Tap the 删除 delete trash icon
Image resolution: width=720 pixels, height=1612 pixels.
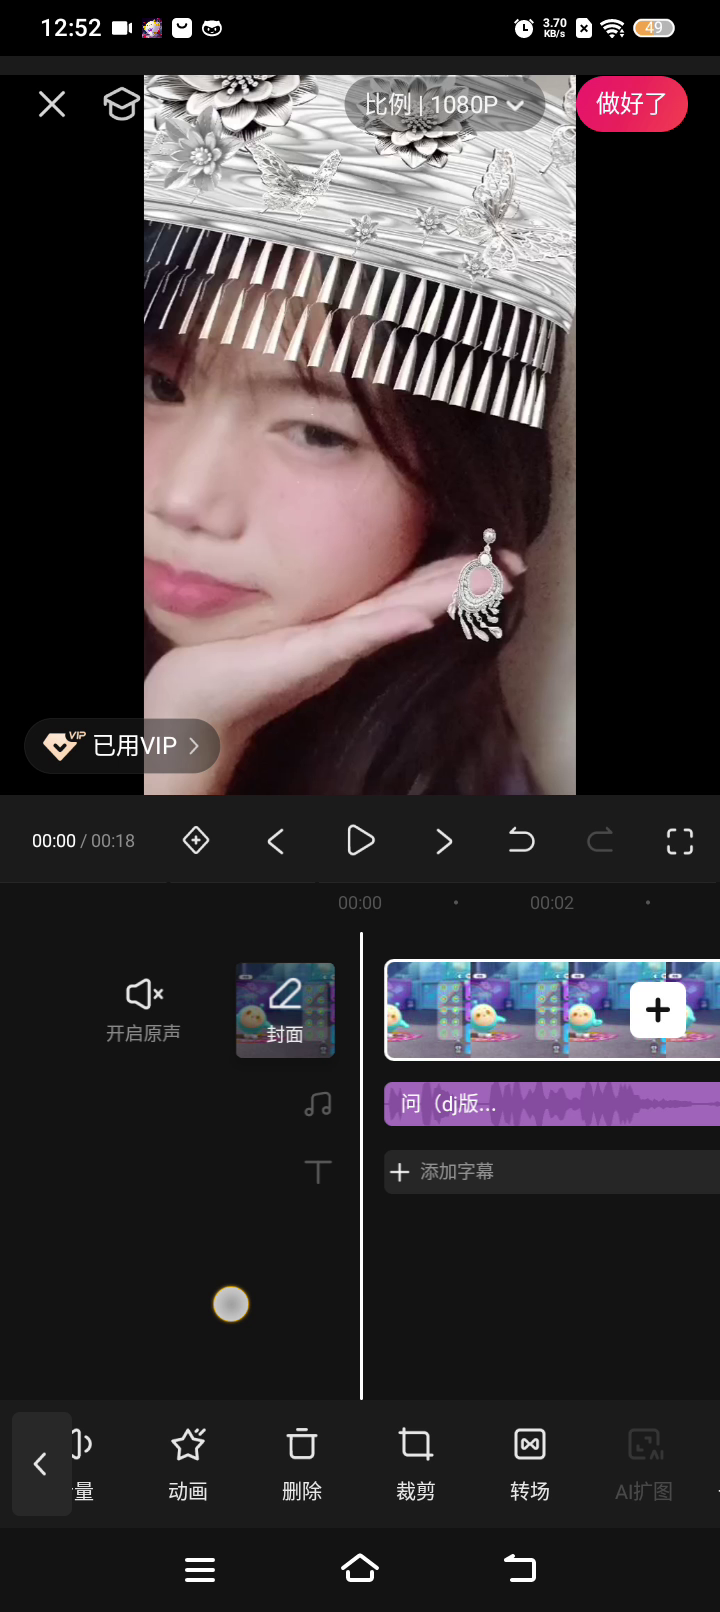click(302, 1464)
